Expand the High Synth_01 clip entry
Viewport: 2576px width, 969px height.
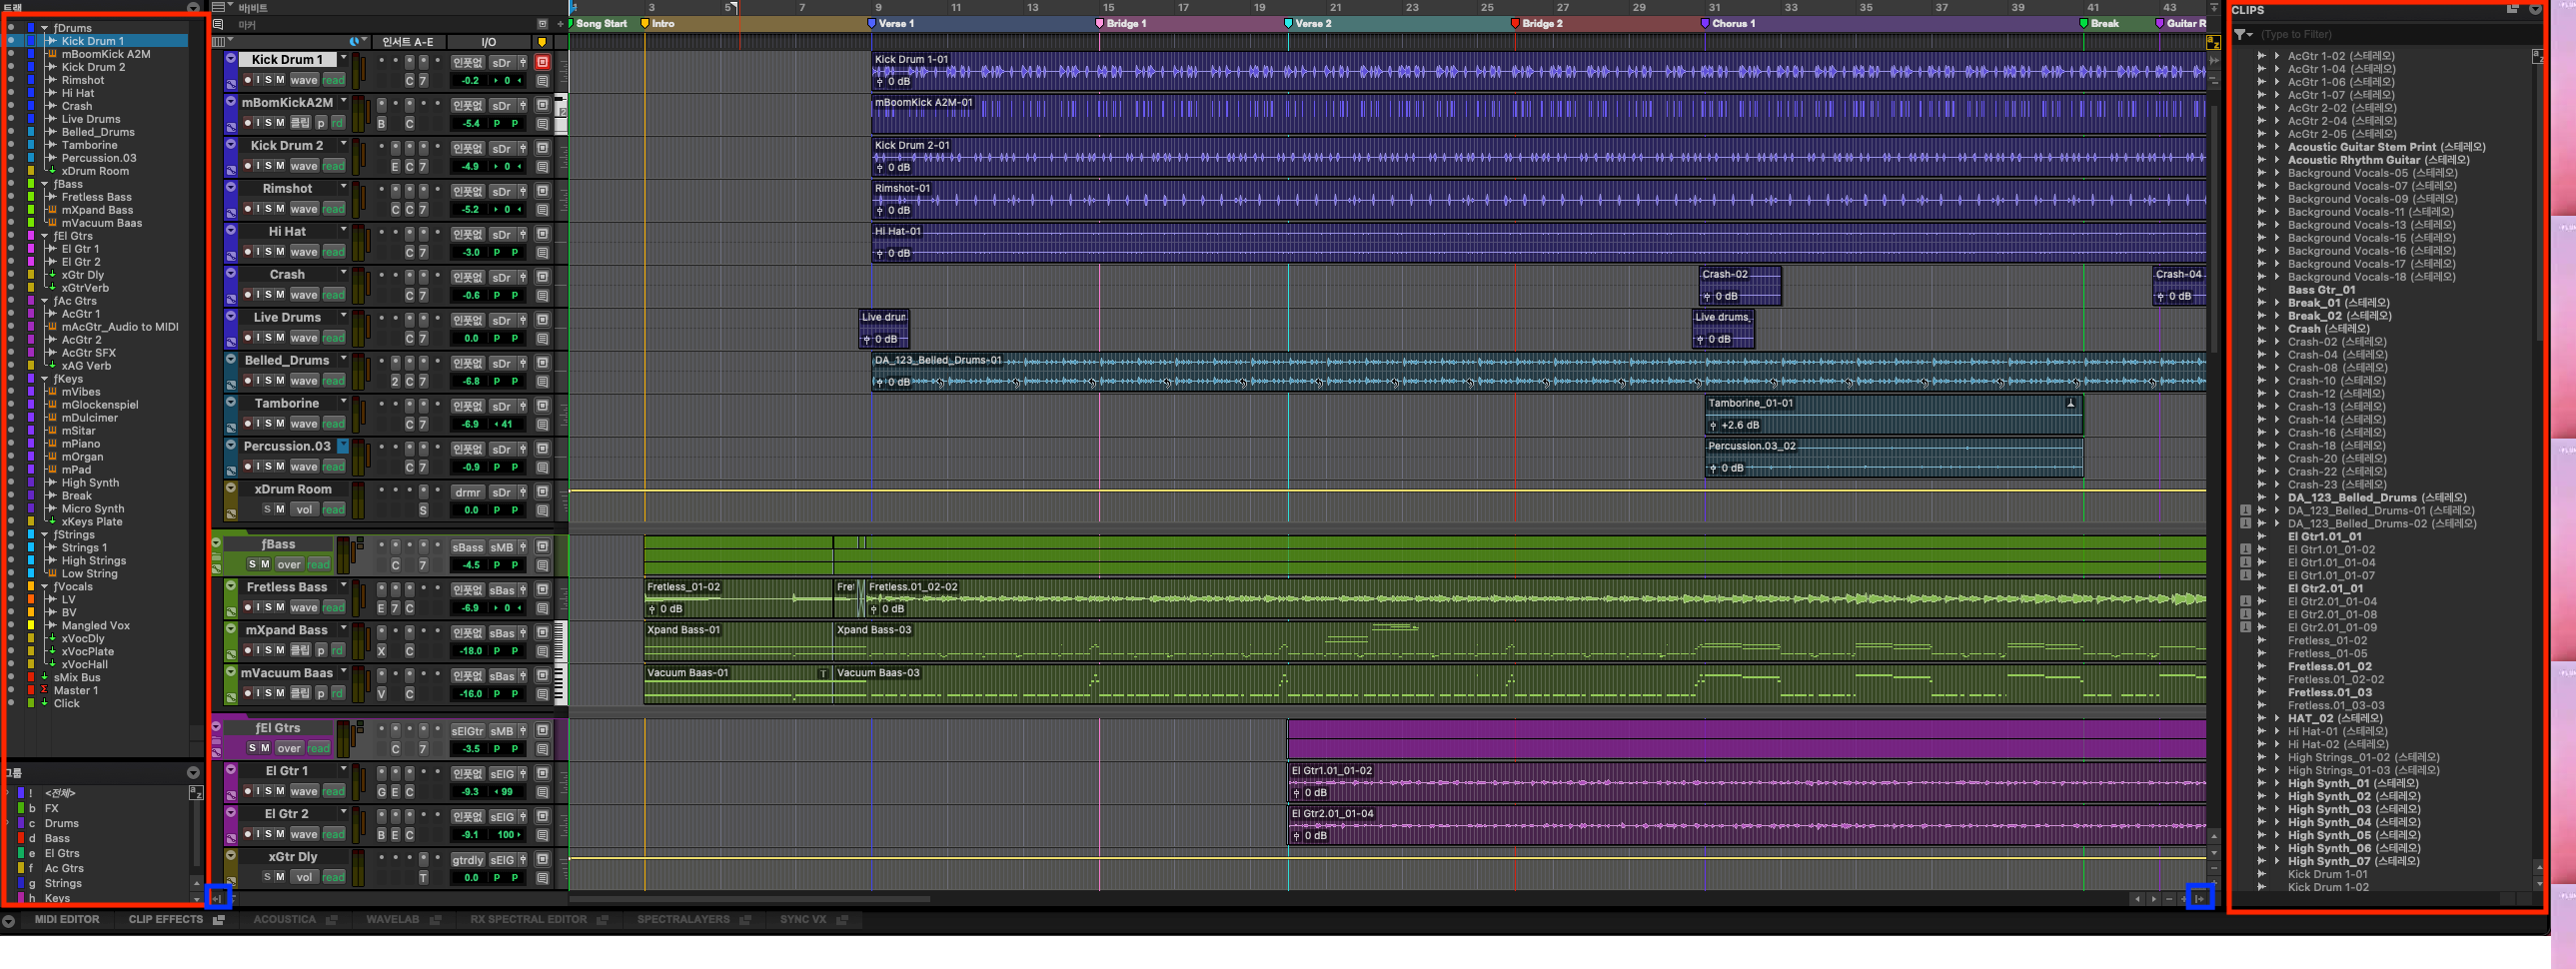pyautogui.click(x=2276, y=783)
